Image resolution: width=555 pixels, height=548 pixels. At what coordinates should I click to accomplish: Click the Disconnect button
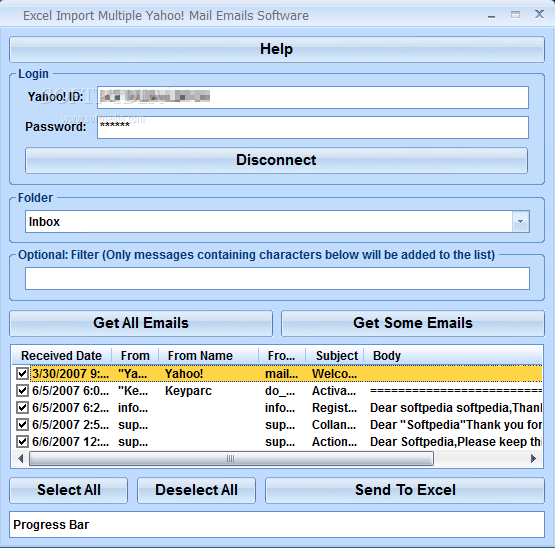[276, 160]
